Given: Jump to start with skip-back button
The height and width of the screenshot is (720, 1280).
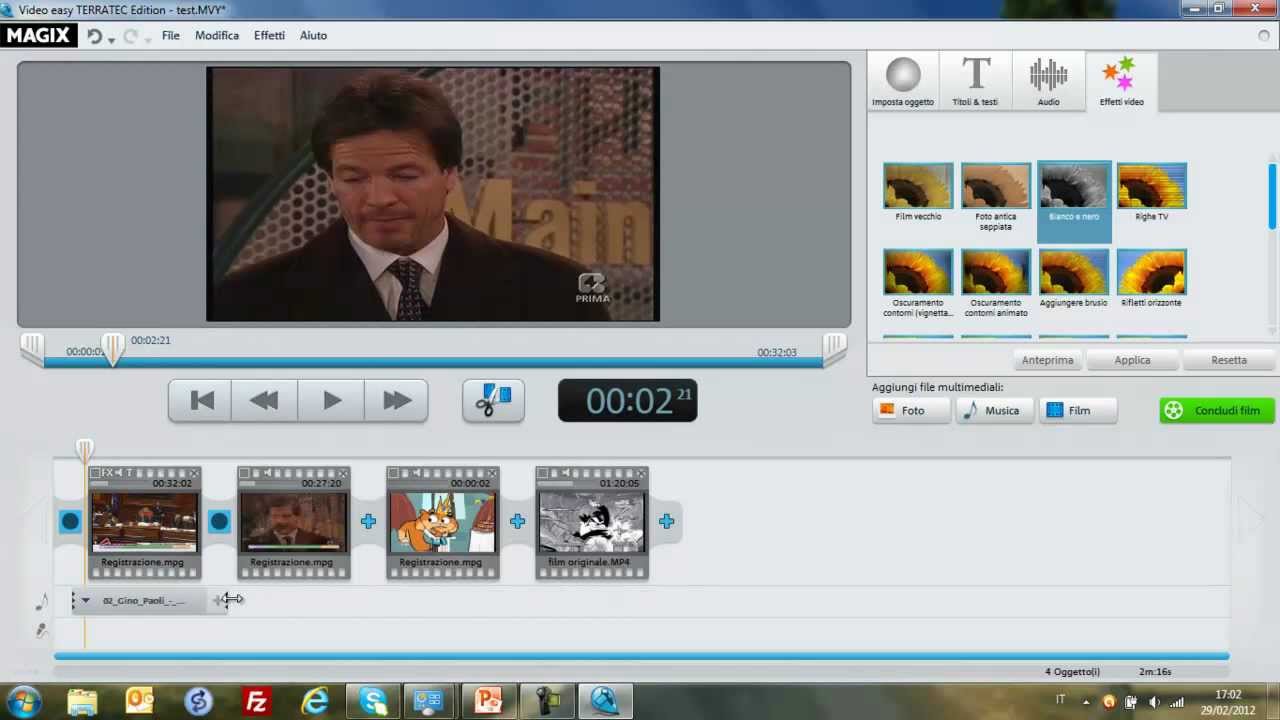Looking at the screenshot, I should click(x=201, y=401).
